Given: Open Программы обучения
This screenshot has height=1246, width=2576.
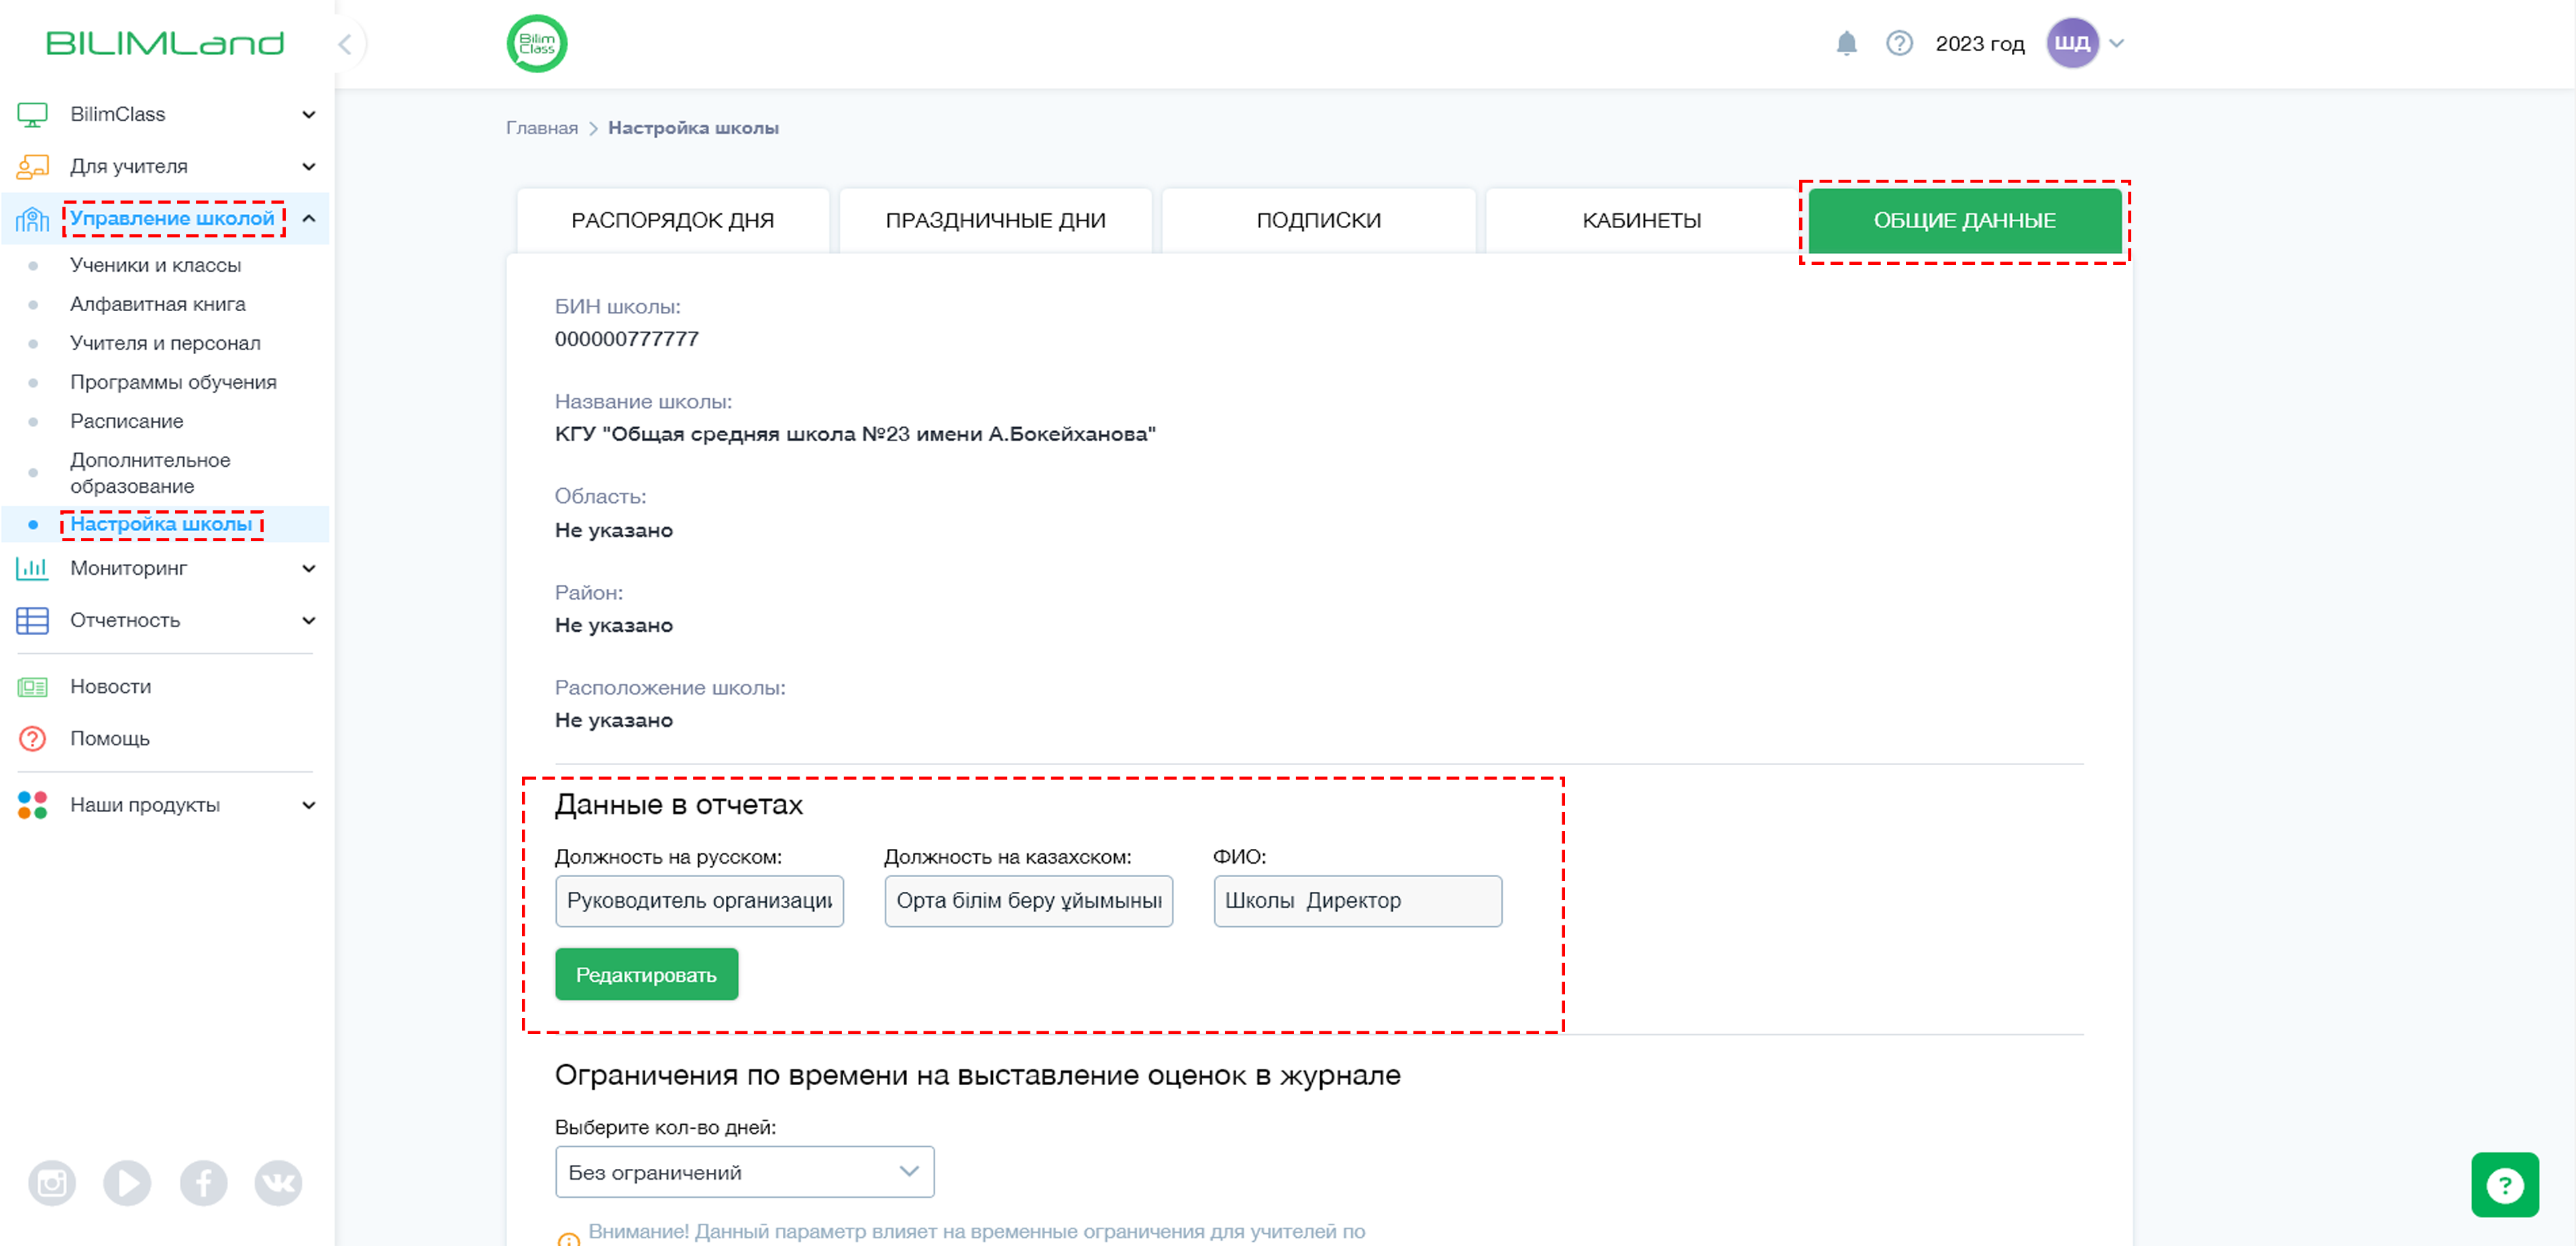Looking at the screenshot, I should pos(173,382).
